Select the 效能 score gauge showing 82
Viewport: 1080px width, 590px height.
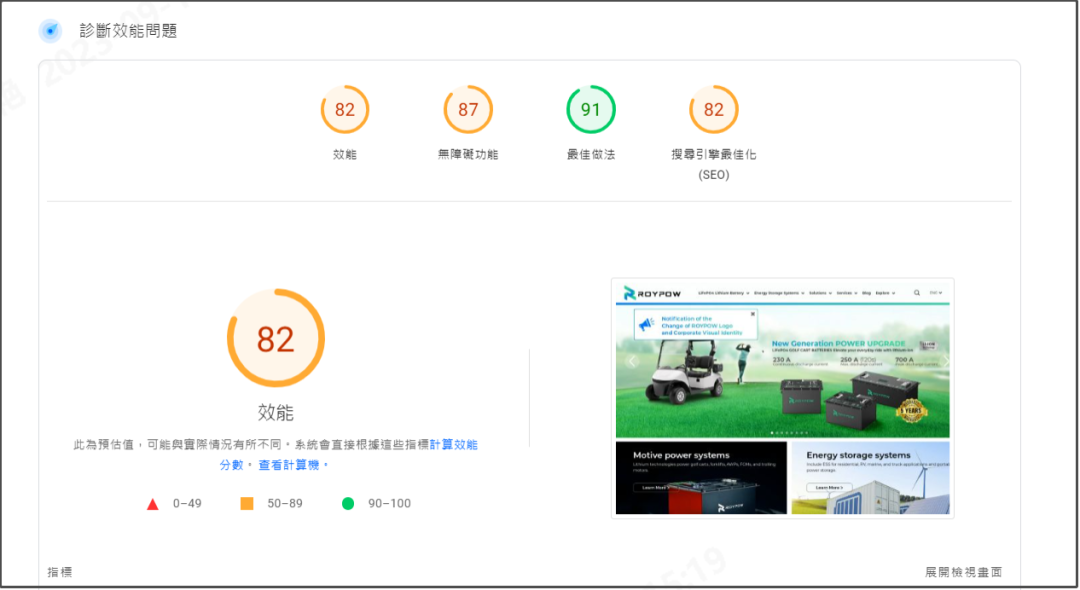click(x=345, y=110)
